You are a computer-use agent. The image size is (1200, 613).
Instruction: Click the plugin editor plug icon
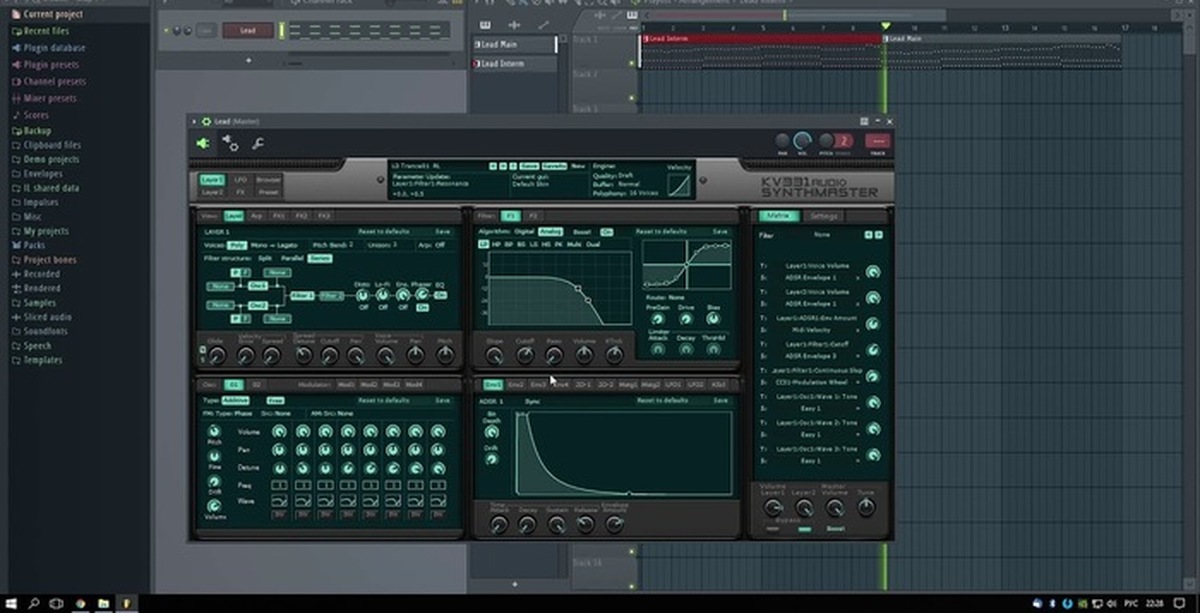coord(204,143)
